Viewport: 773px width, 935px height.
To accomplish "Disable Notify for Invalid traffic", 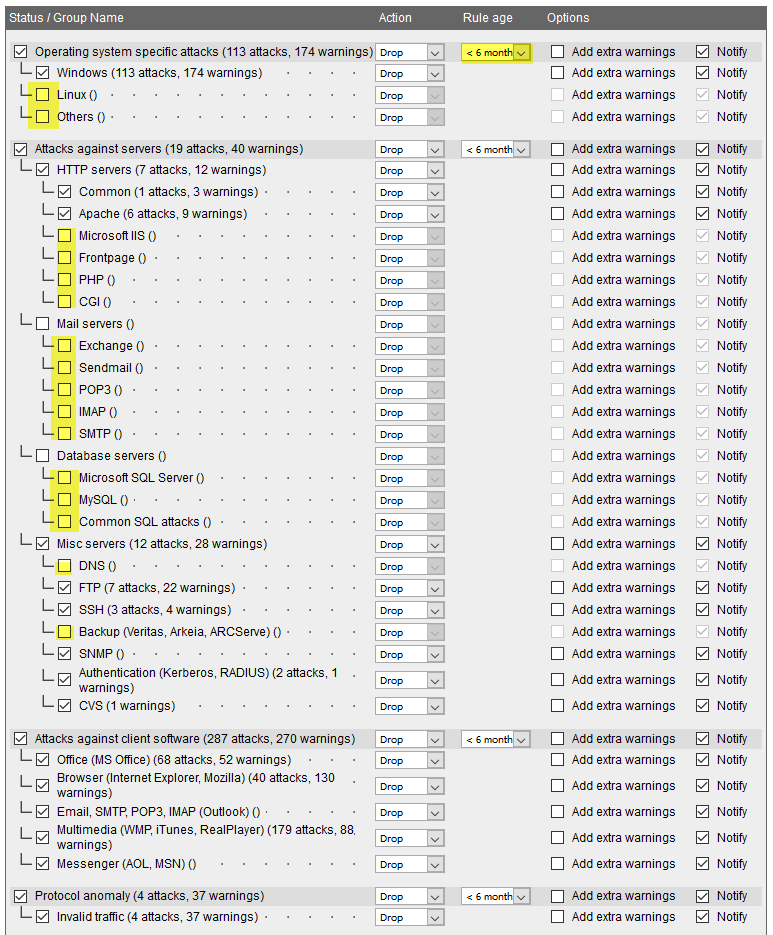I will (x=703, y=917).
